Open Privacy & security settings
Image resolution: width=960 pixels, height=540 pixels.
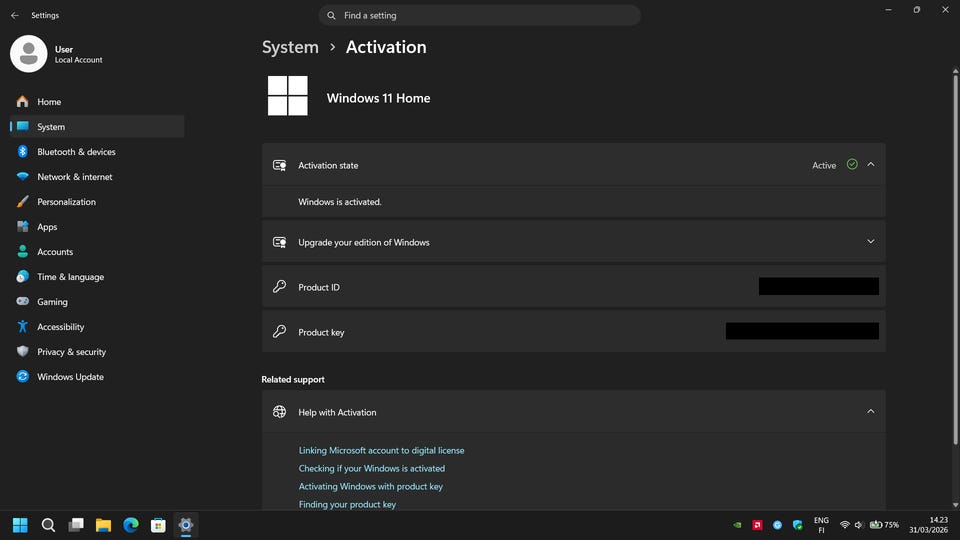[x=71, y=352]
